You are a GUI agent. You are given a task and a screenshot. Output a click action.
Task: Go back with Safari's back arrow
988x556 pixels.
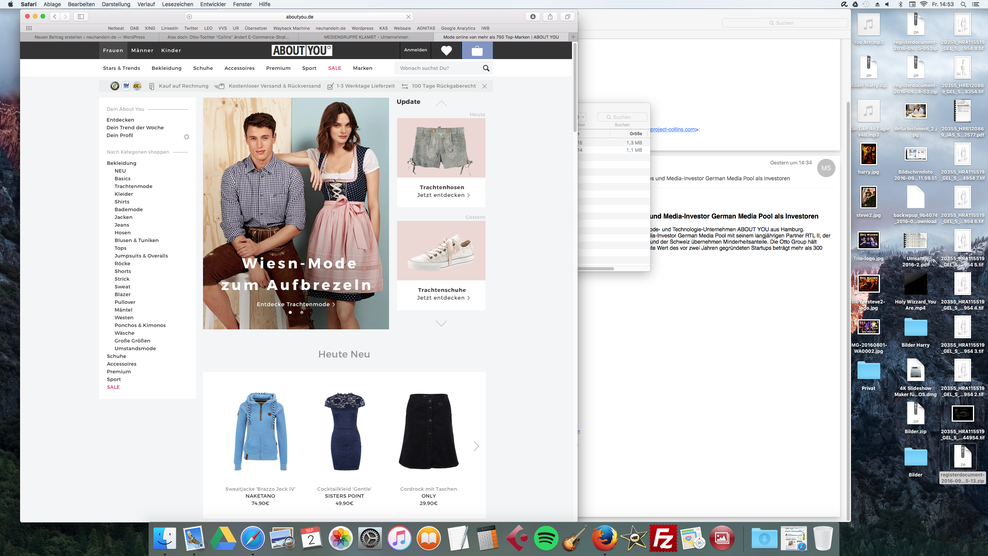[x=55, y=16]
